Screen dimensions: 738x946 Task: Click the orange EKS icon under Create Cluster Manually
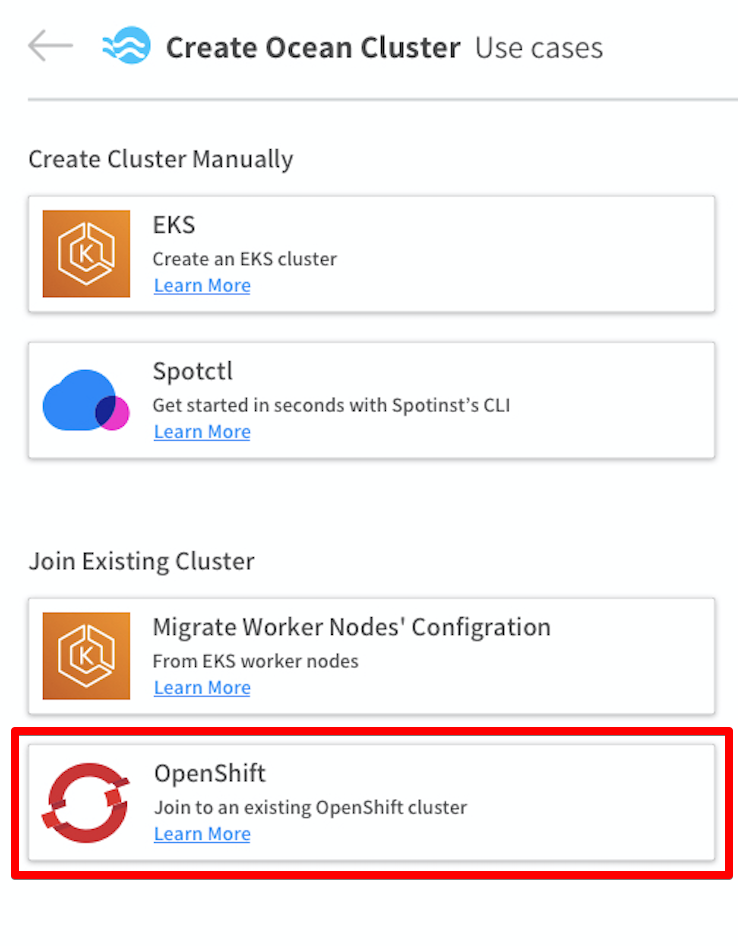(x=86, y=254)
